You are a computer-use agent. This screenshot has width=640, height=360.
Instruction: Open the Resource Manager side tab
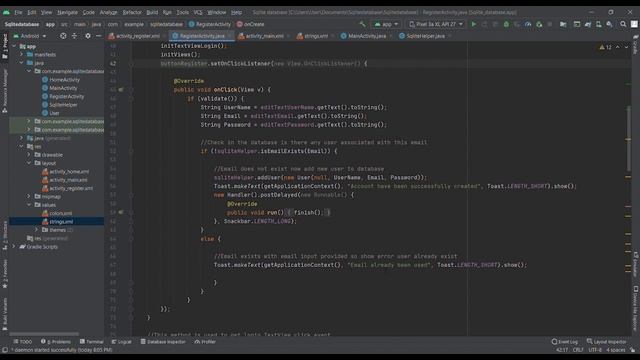pyautogui.click(x=5, y=91)
